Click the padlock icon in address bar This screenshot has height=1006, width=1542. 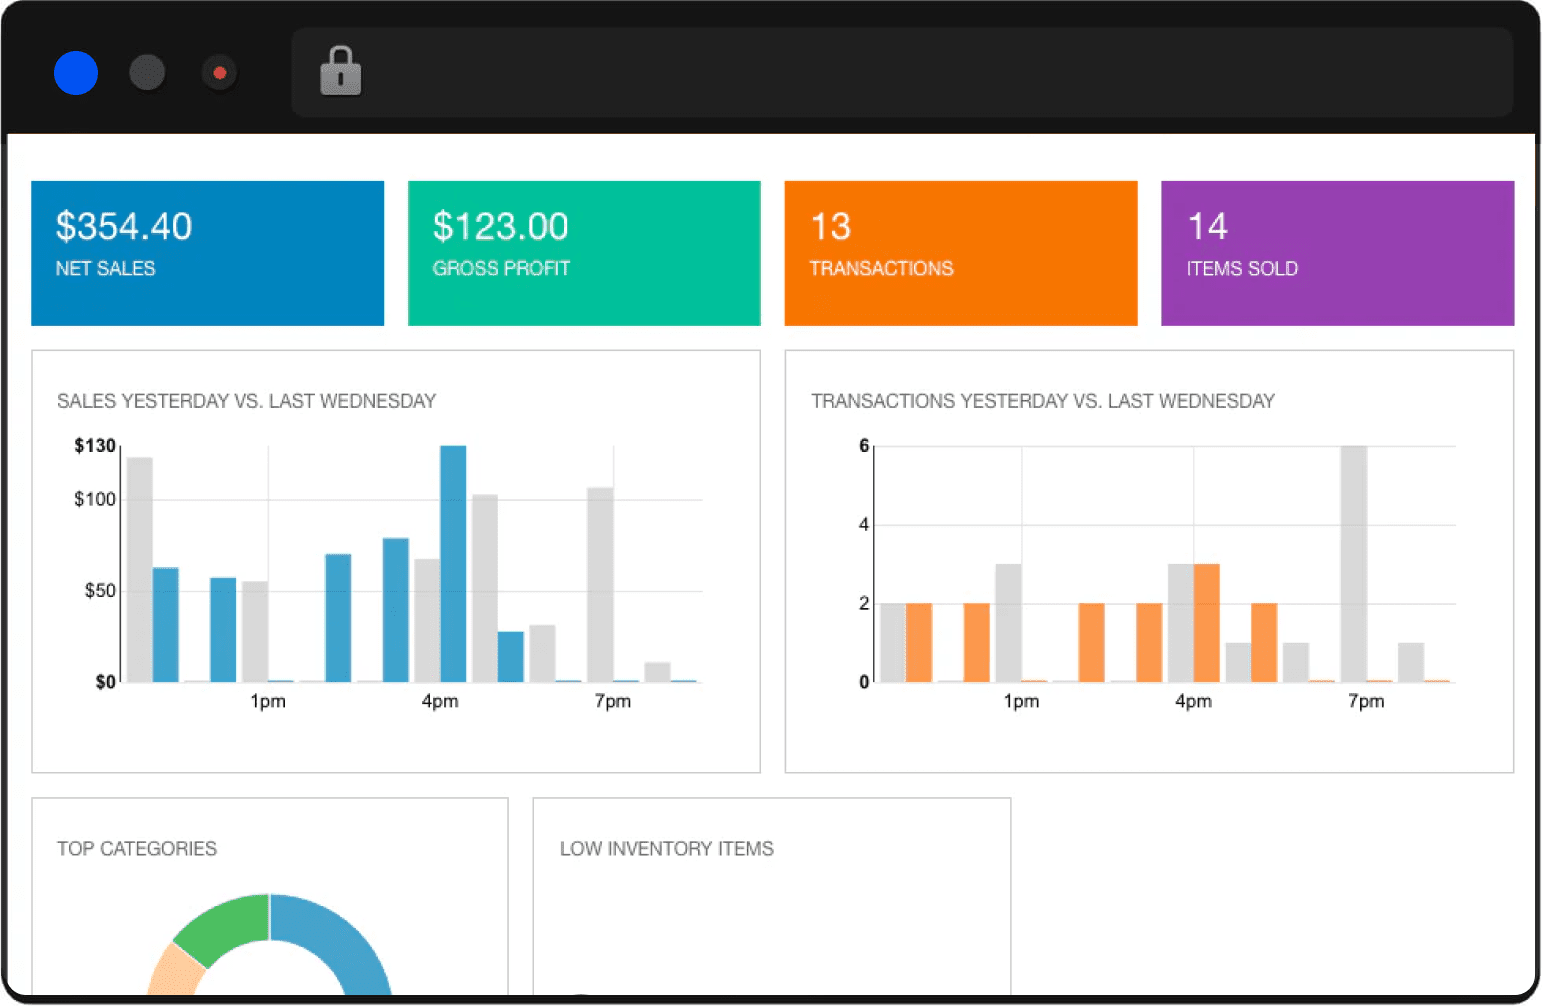click(340, 72)
